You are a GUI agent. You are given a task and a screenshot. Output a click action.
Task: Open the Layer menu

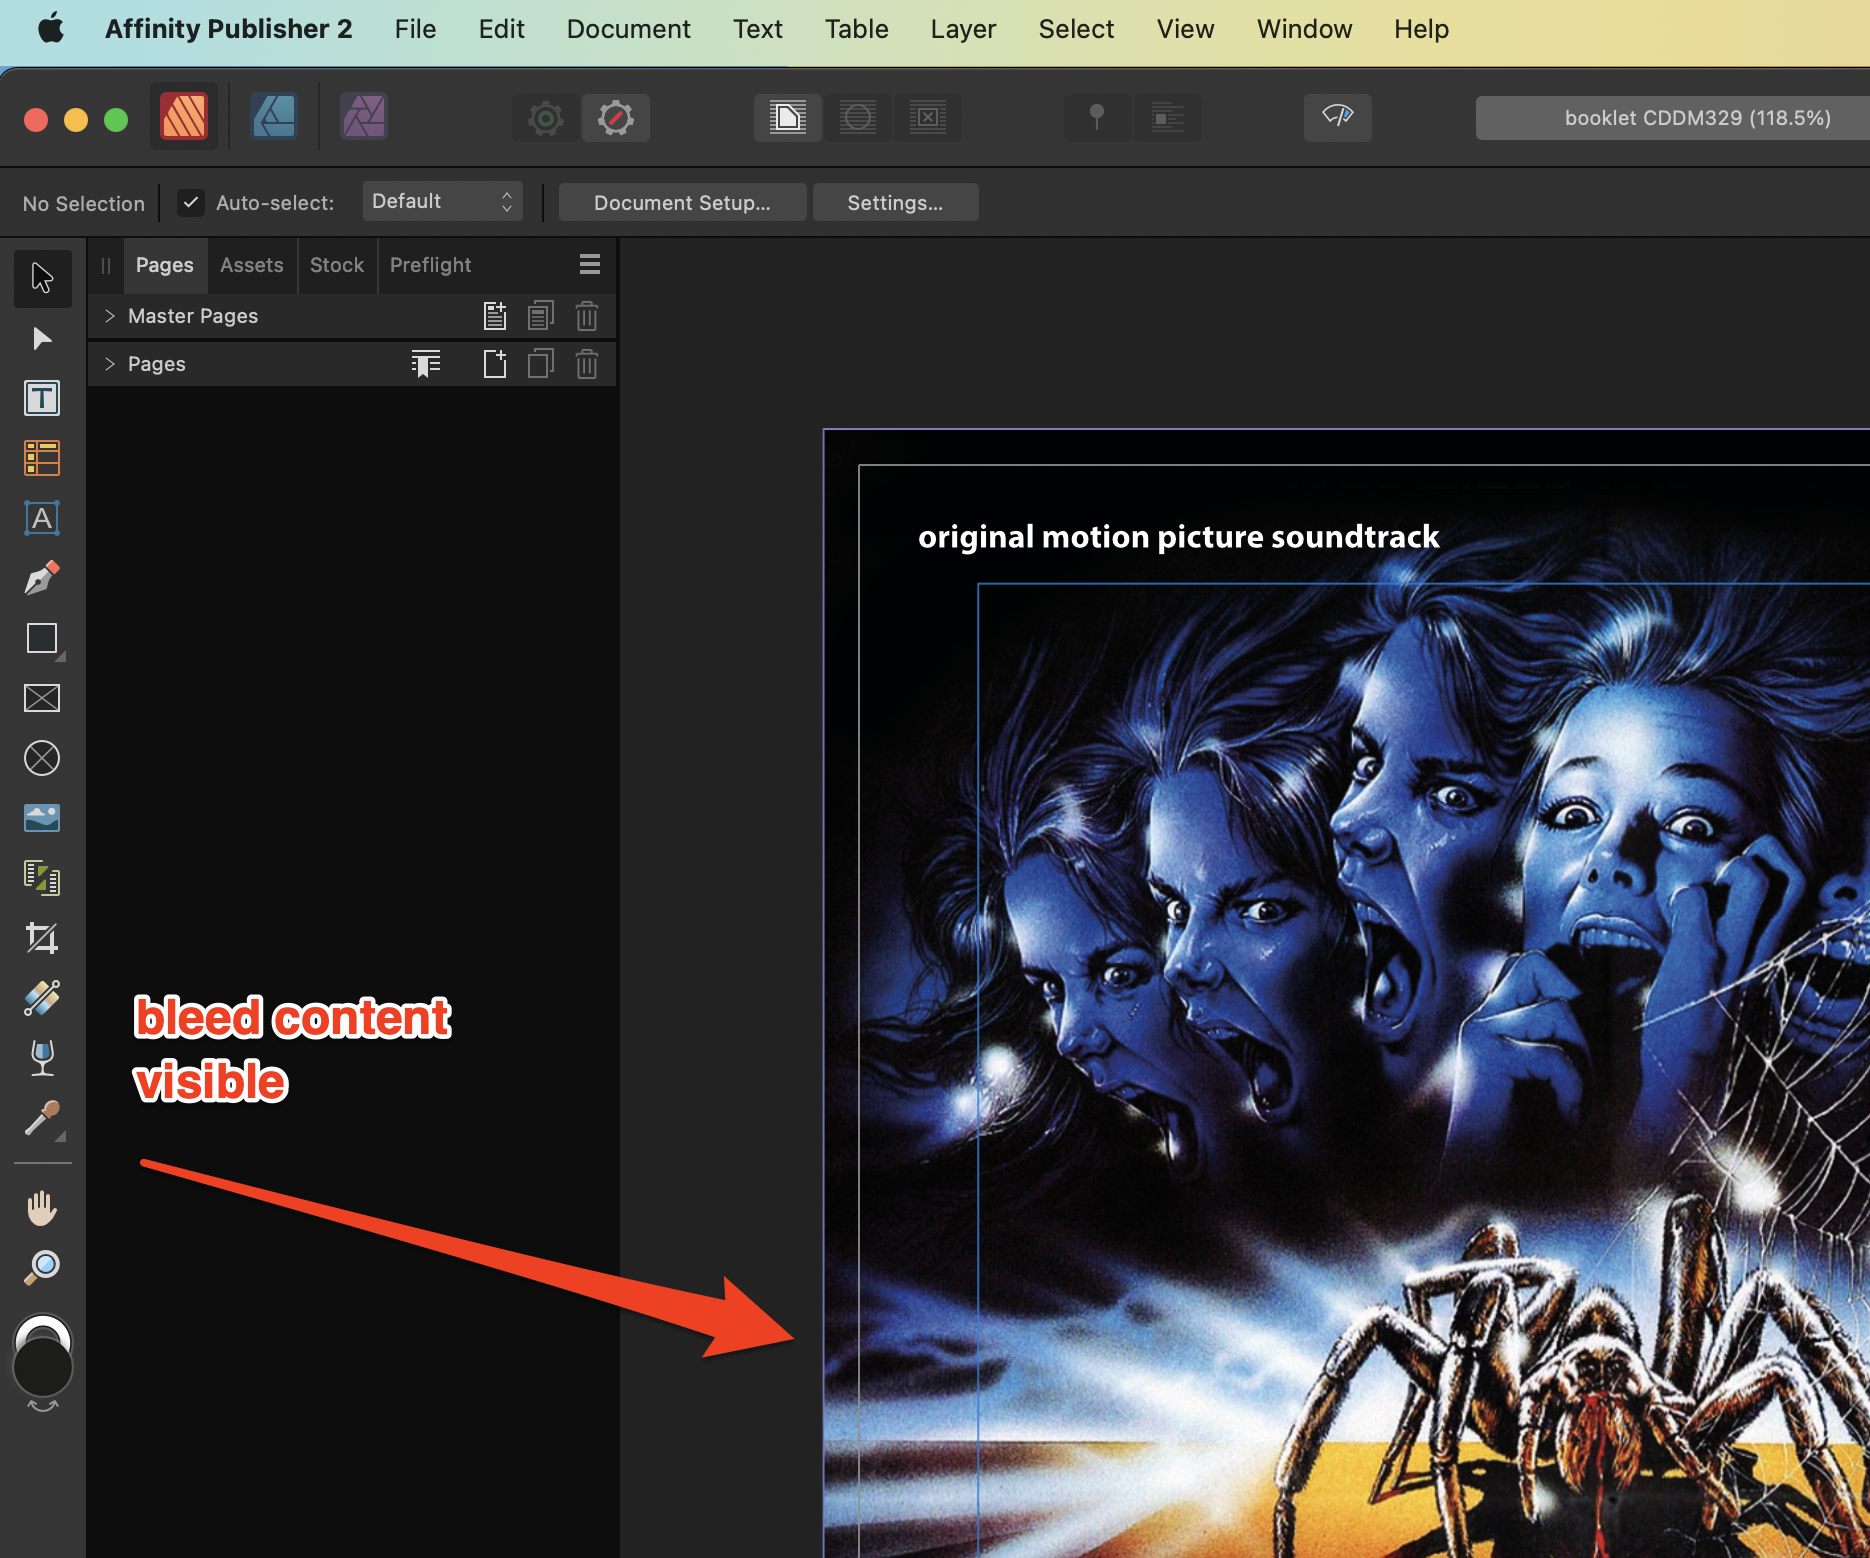pos(963,29)
